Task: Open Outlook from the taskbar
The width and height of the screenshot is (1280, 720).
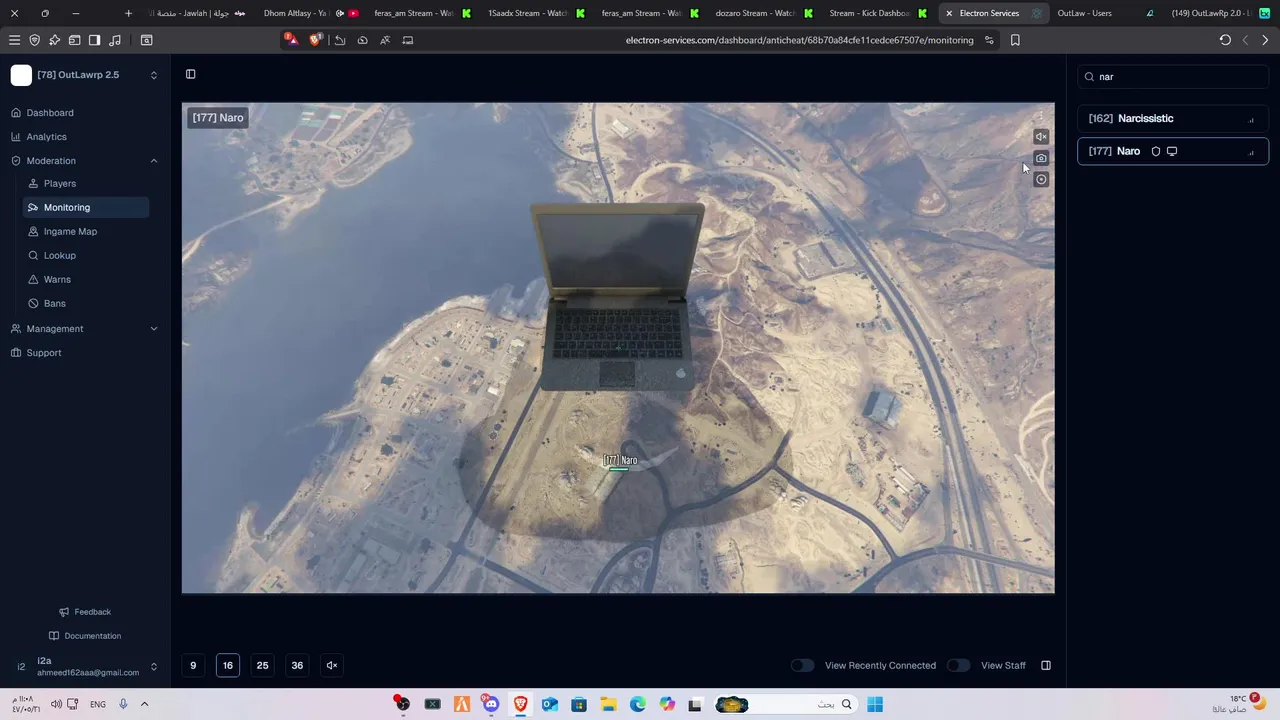Action: pyautogui.click(x=549, y=704)
